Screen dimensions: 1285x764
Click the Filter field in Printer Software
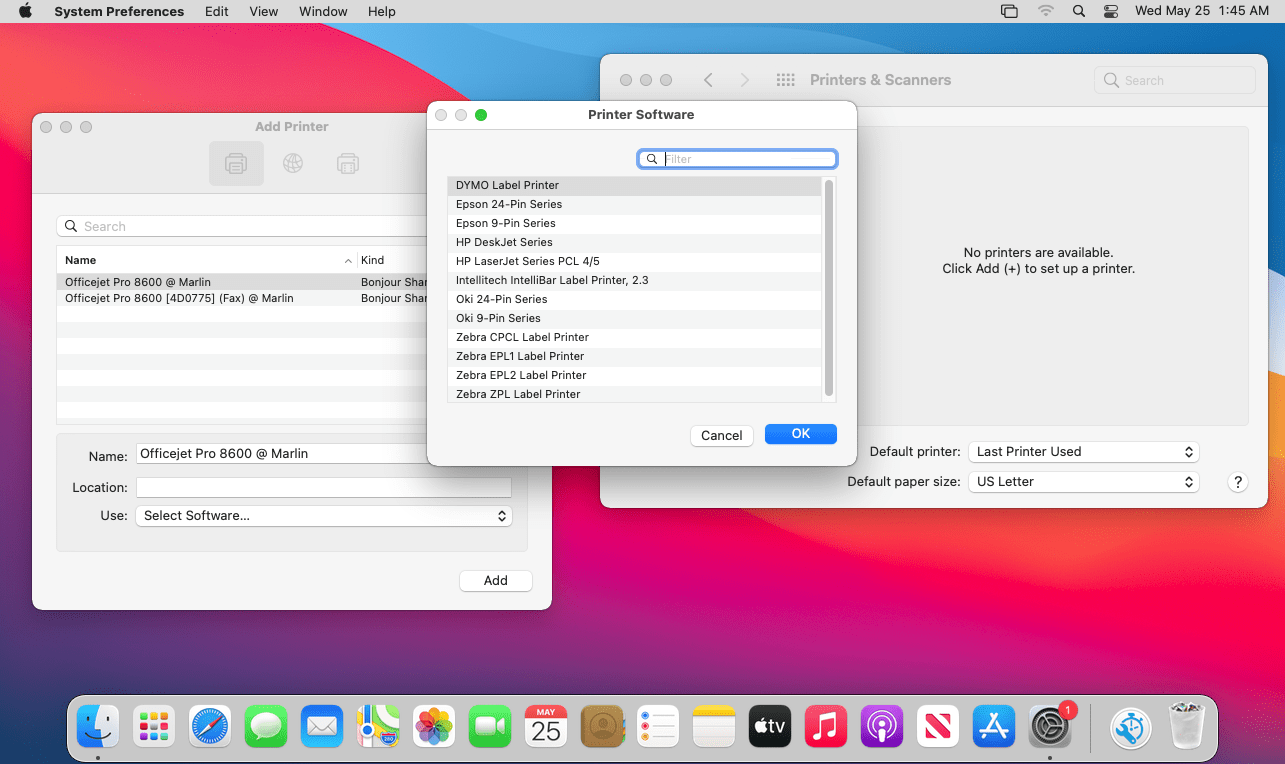click(738, 159)
